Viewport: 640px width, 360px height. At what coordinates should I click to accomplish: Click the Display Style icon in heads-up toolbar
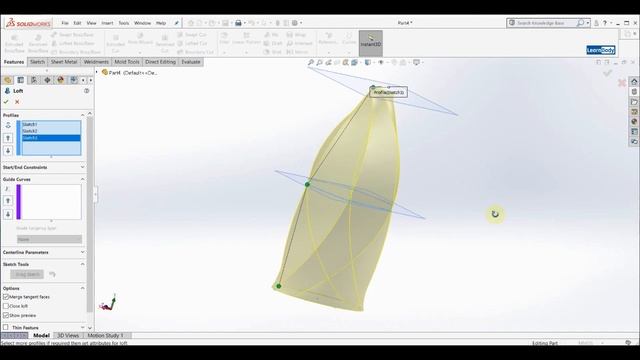click(368, 62)
